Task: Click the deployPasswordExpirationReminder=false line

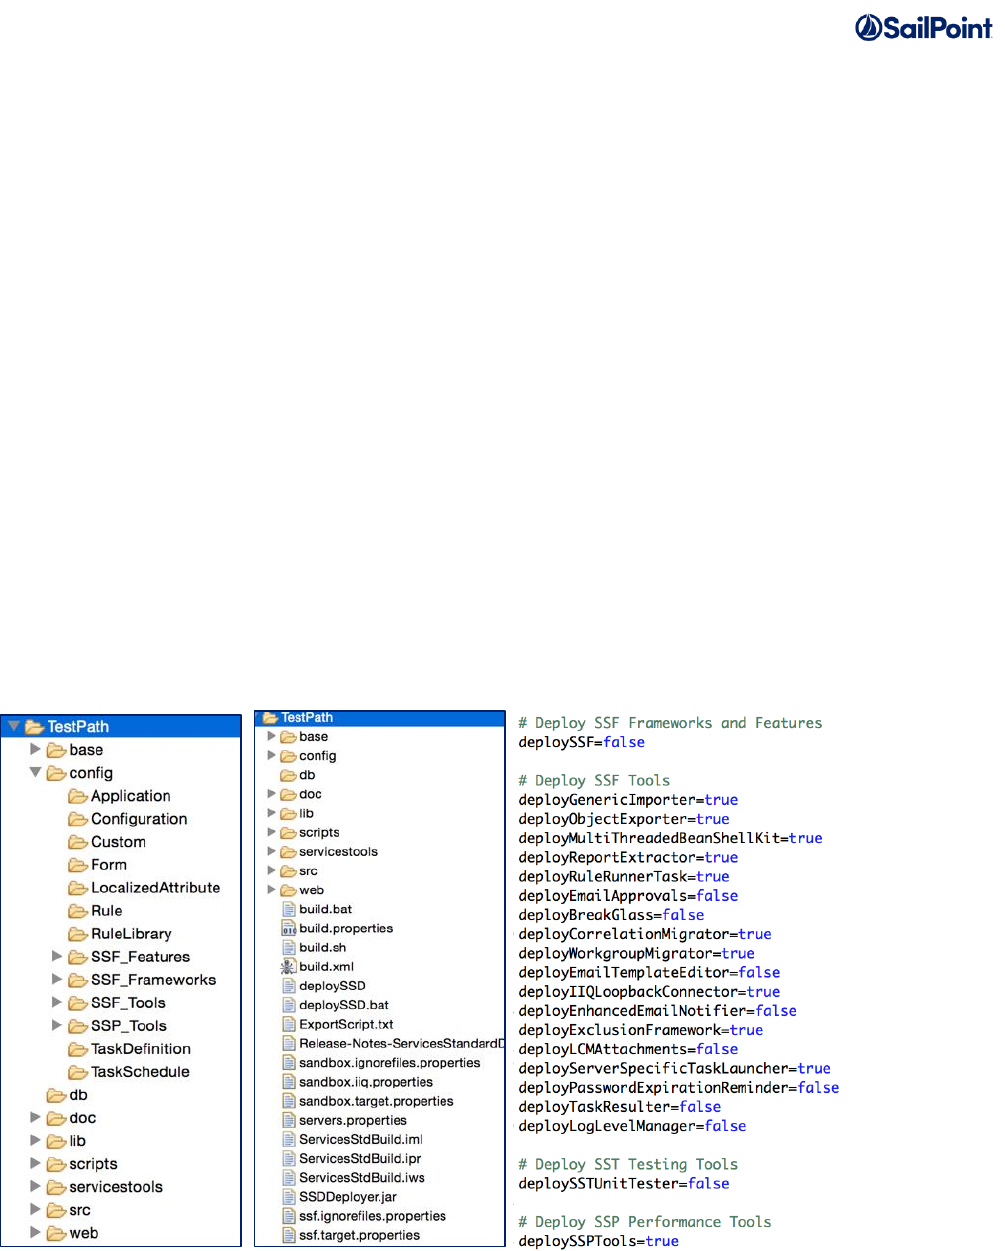Action: [679, 1088]
